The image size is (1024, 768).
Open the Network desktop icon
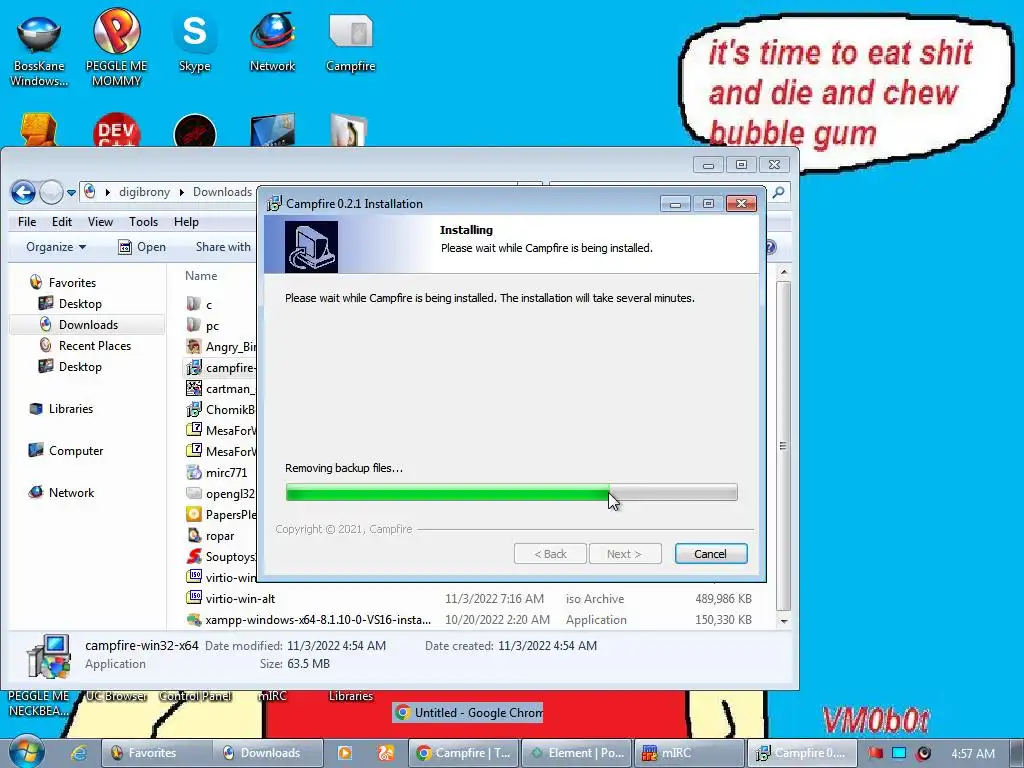click(272, 42)
